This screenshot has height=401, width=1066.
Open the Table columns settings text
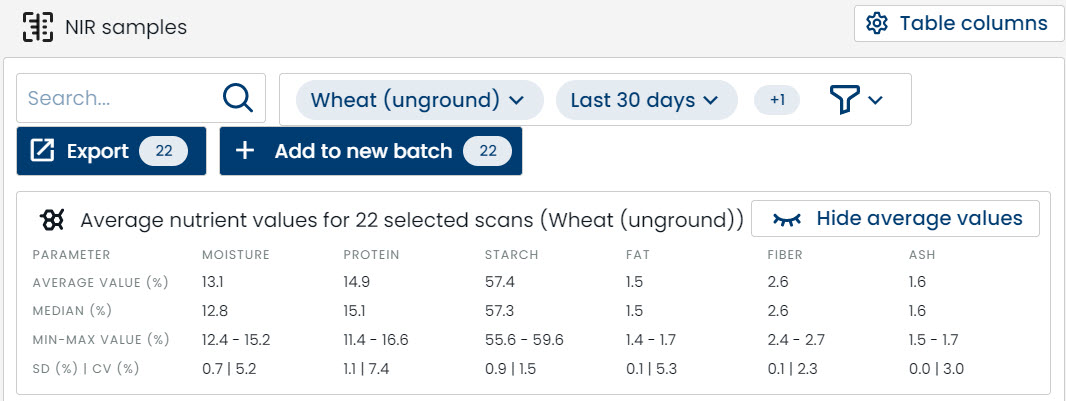973,24
